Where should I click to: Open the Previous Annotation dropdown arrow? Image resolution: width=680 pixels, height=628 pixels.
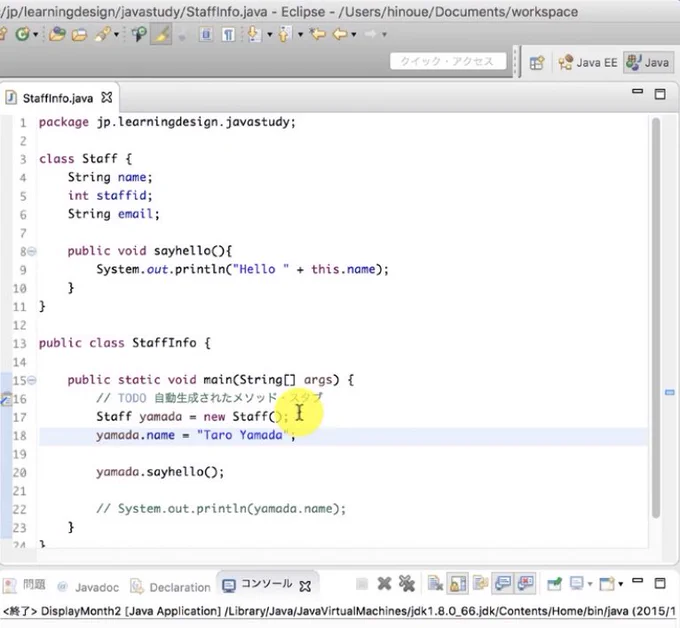(x=300, y=34)
